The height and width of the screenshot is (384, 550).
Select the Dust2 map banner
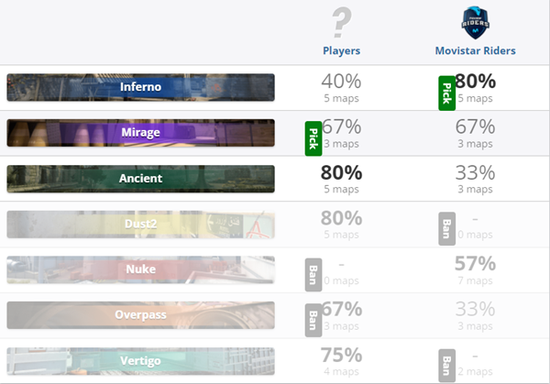pyautogui.click(x=141, y=224)
